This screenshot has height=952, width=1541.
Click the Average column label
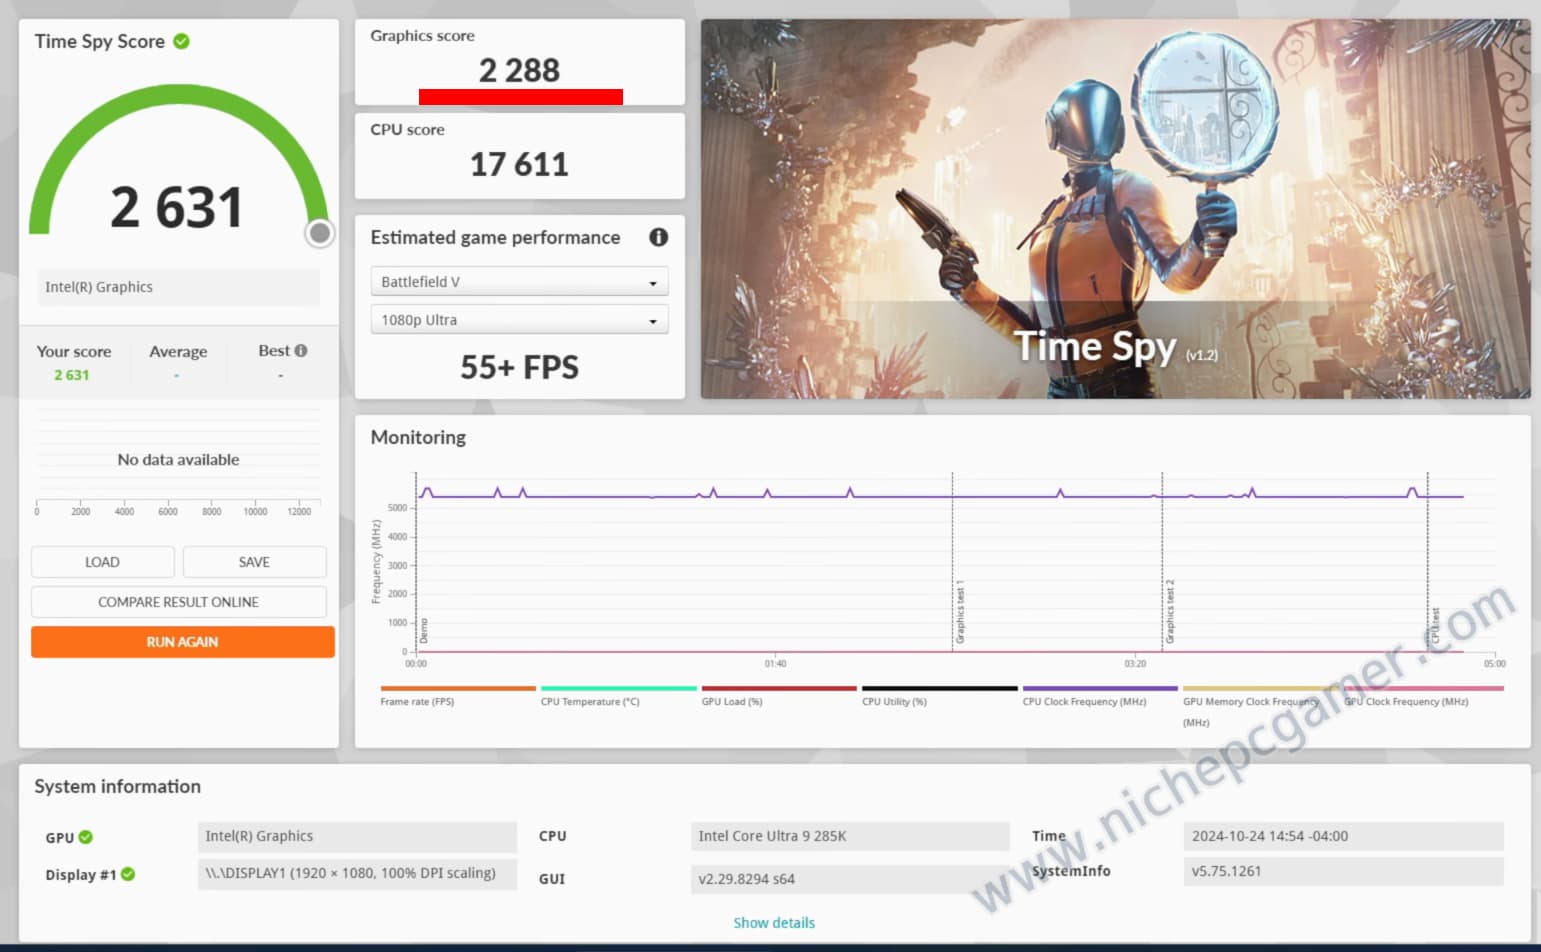178,351
